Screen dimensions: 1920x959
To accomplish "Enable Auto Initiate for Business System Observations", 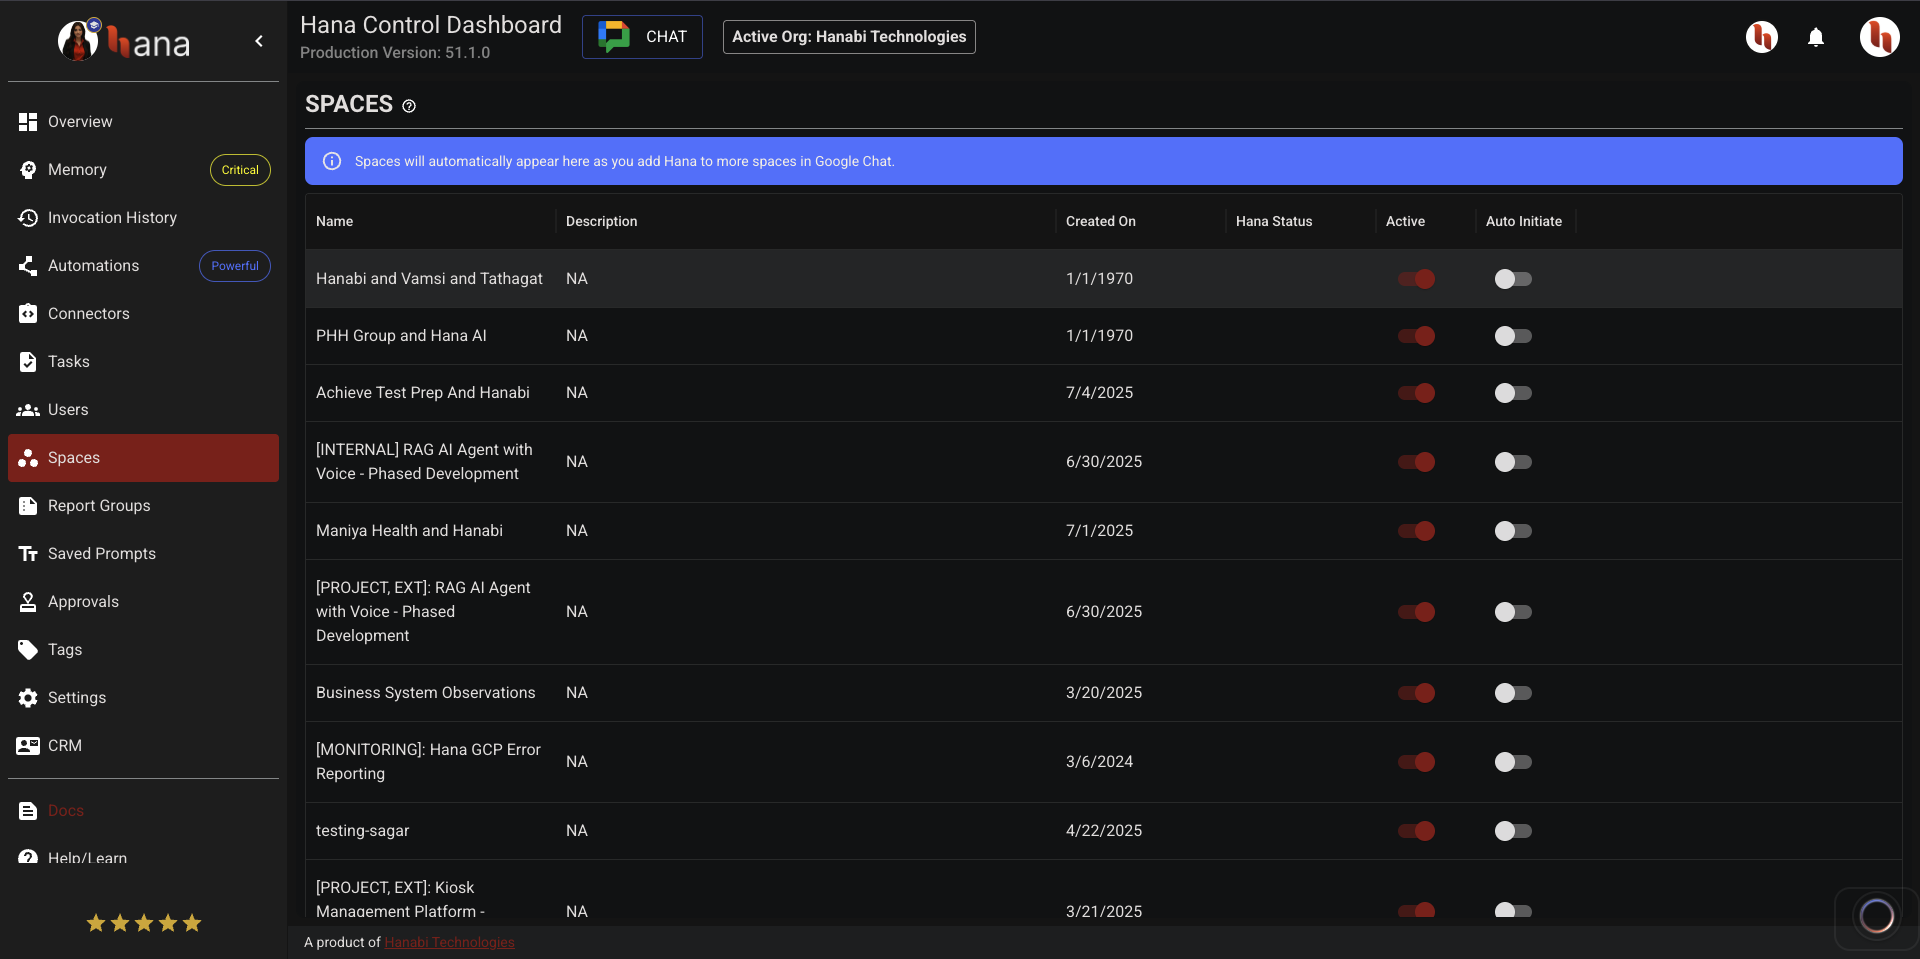I will coord(1513,693).
